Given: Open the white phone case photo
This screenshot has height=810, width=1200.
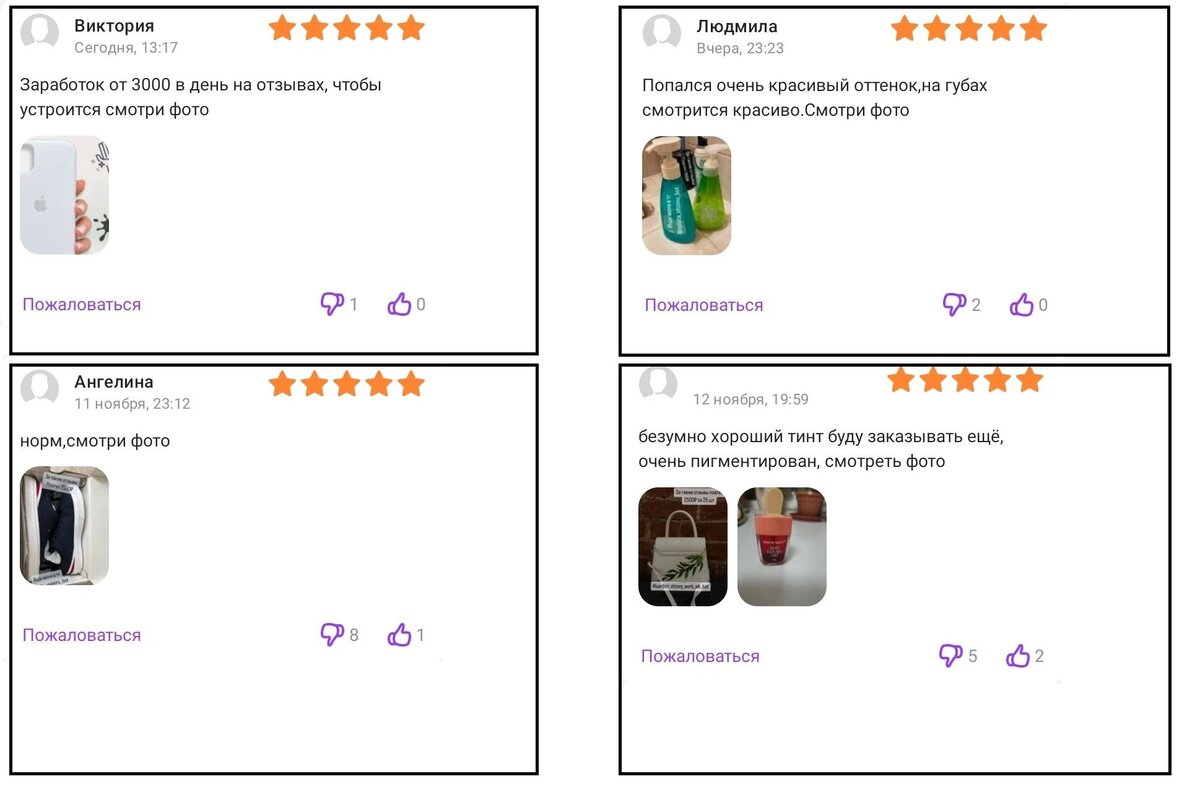Looking at the screenshot, I should [x=65, y=195].
